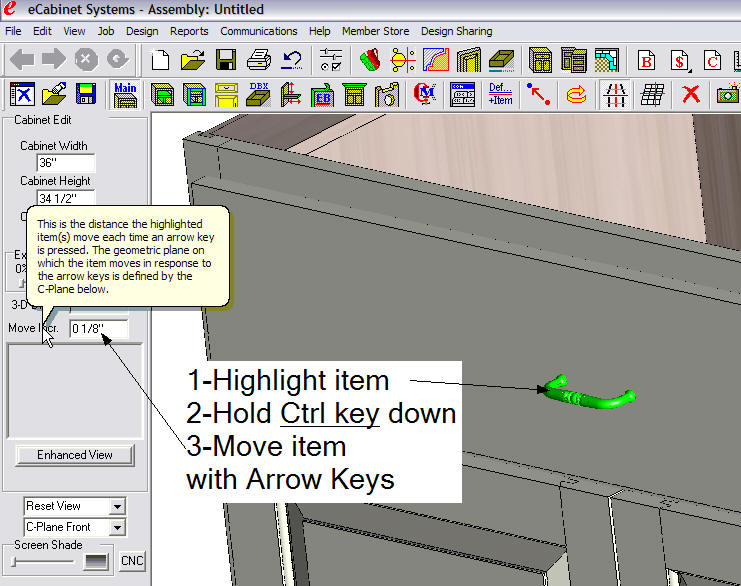The height and width of the screenshot is (586, 741).
Task: Click the cabinet with crown molding icon
Action: (354, 95)
